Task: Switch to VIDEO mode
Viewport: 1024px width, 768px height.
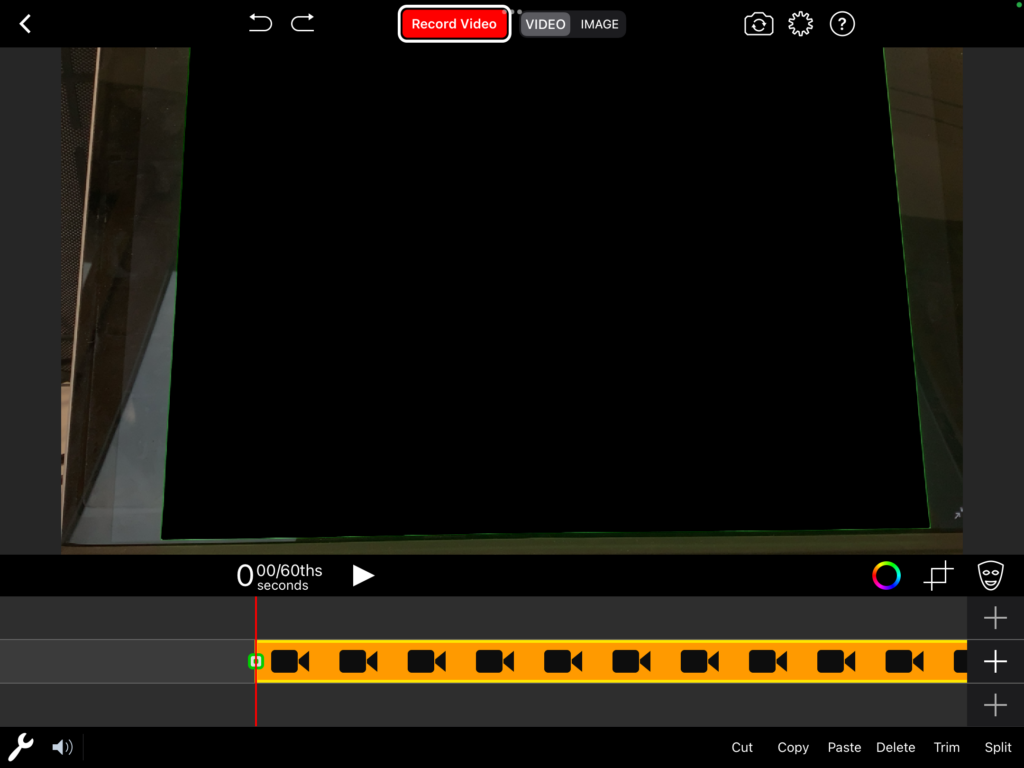Action: (546, 24)
